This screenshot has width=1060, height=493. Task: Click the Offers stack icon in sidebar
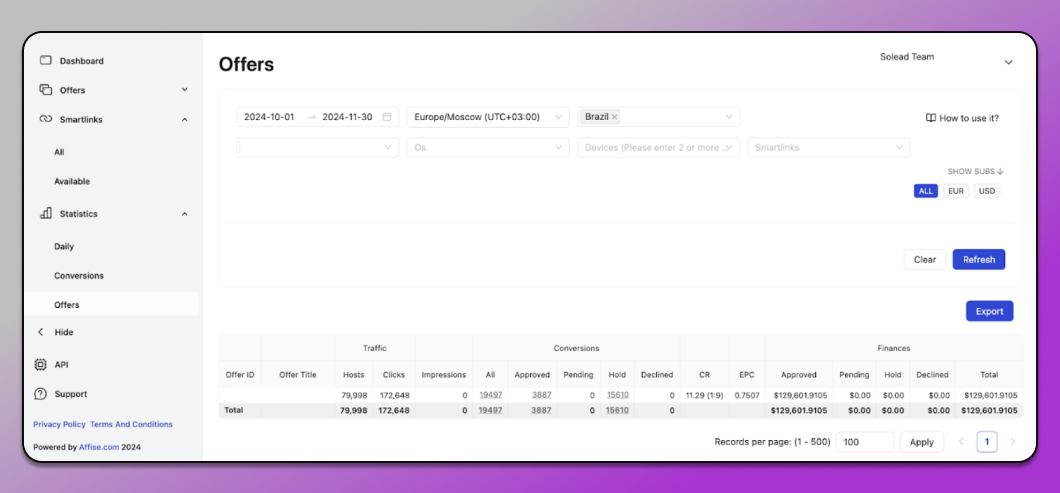[44, 90]
